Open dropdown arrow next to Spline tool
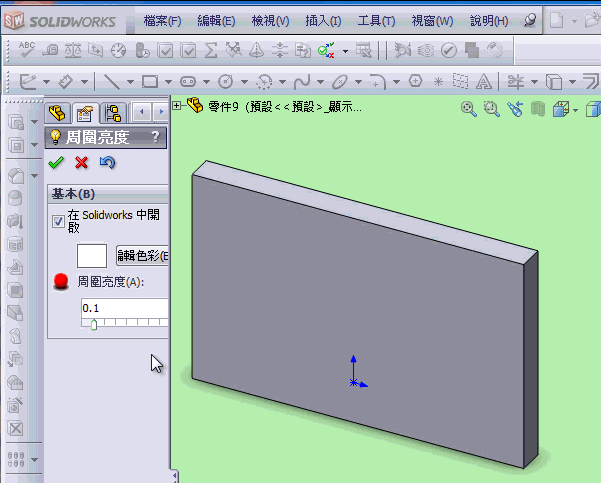 click(x=320, y=82)
